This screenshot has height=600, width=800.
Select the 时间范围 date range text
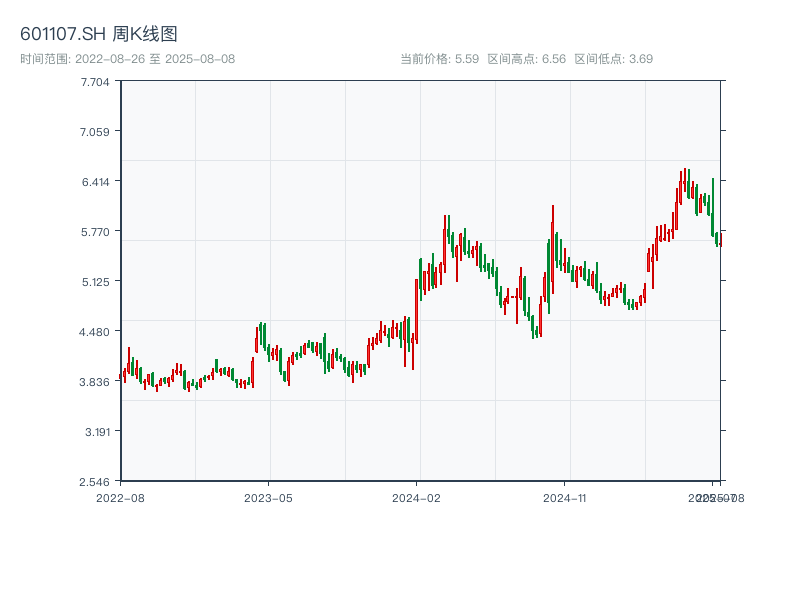point(127,59)
